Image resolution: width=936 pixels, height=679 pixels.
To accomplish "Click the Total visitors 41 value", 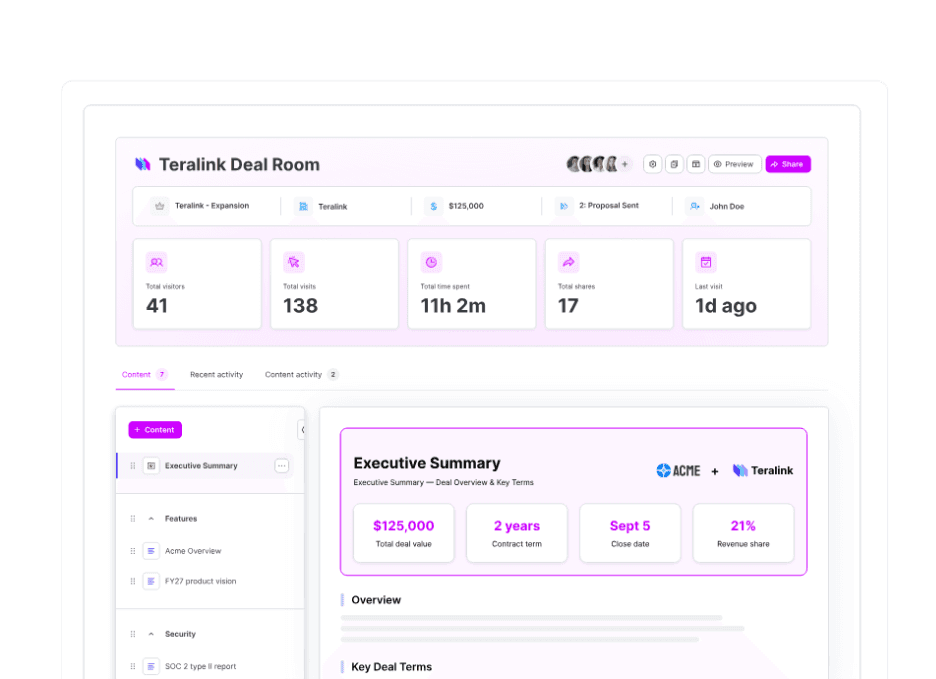I will click(157, 306).
